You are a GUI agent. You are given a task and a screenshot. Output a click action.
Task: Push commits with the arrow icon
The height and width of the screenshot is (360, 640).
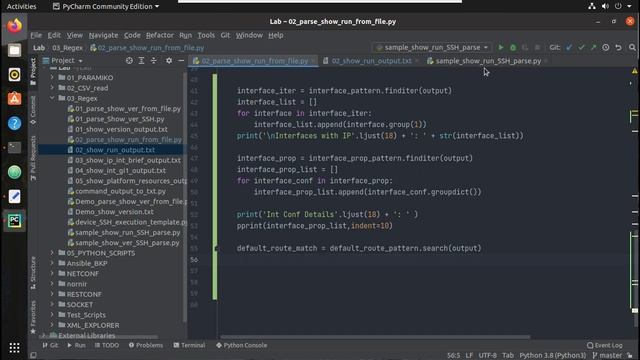tap(593, 48)
